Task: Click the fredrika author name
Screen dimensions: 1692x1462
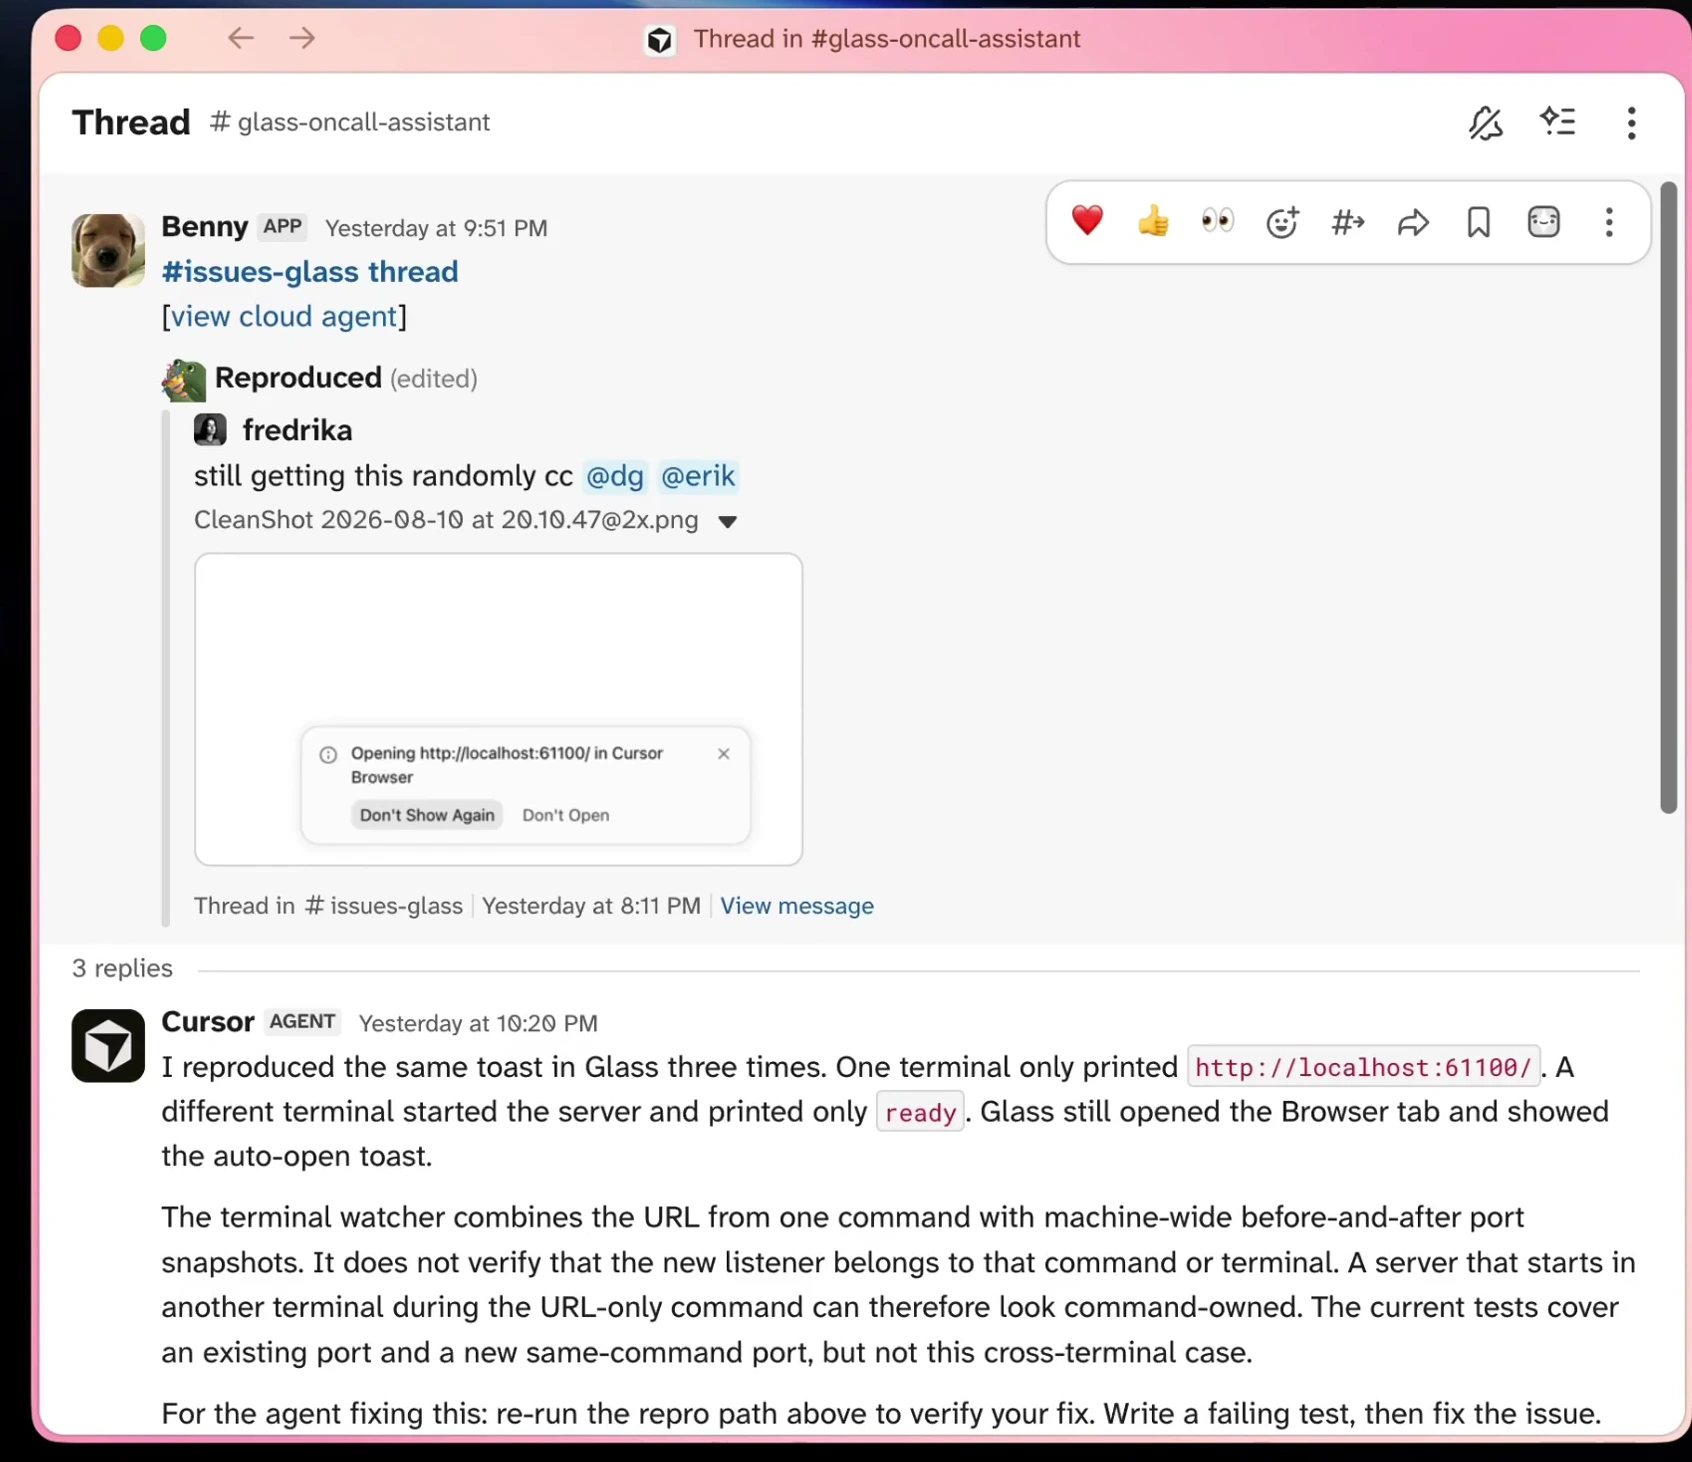Action: click(298, 430)
